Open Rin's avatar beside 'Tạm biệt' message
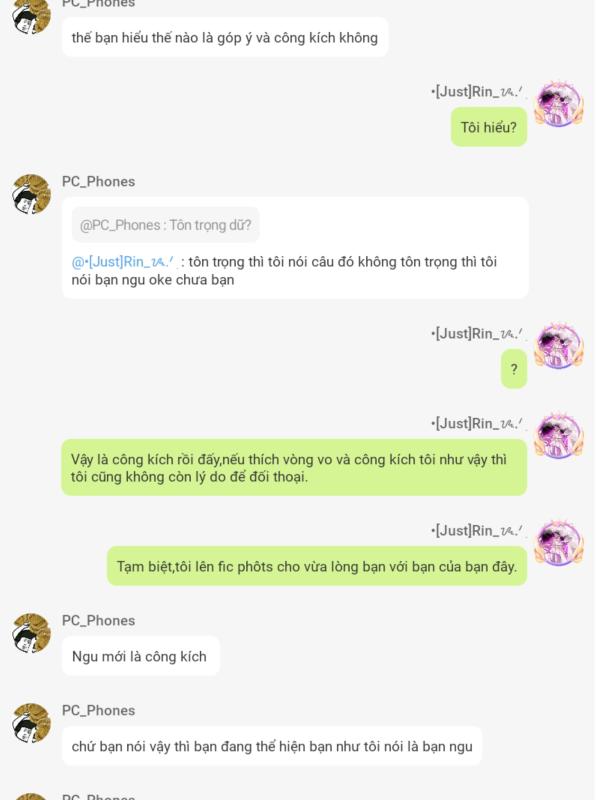 click(559, 543)
